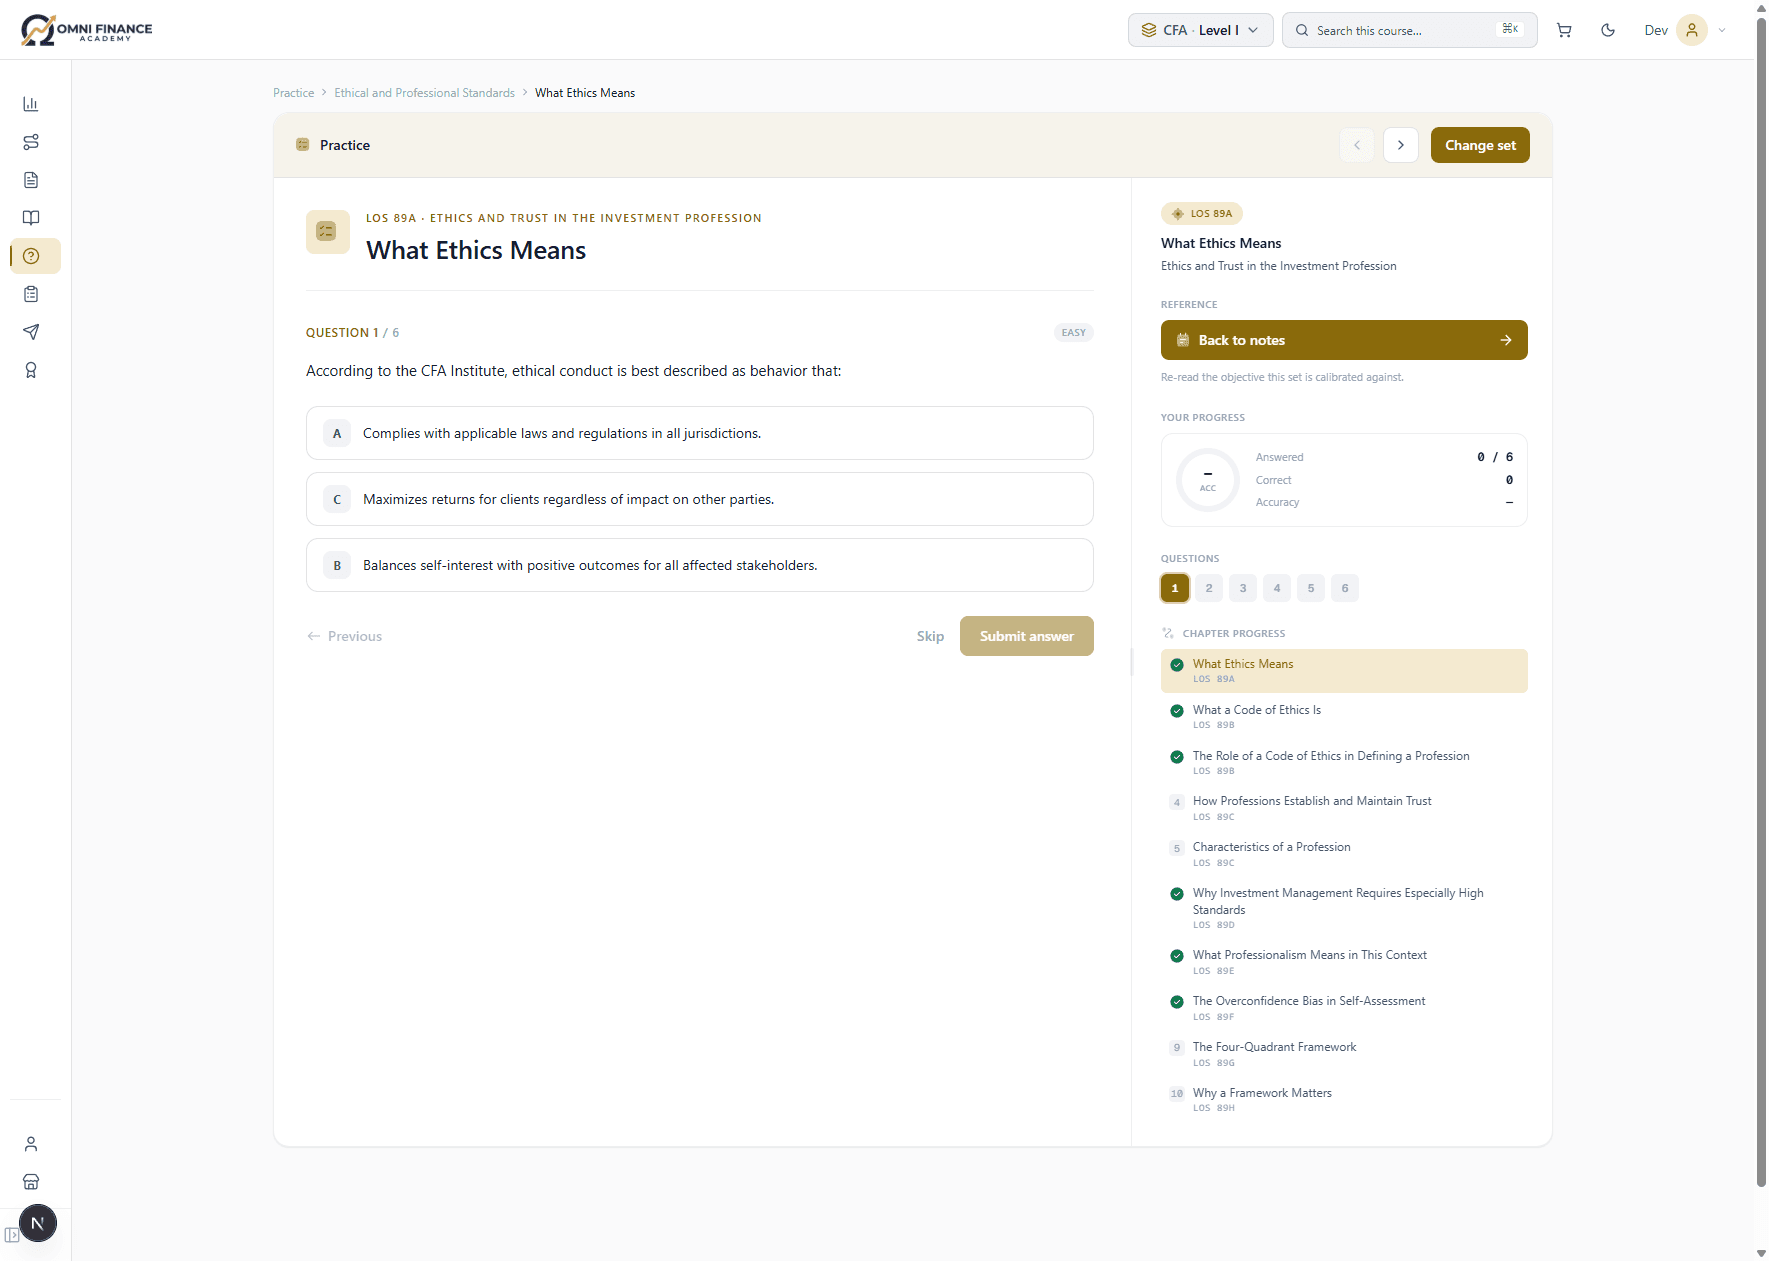Click the Previous question link

coord(344,636)
